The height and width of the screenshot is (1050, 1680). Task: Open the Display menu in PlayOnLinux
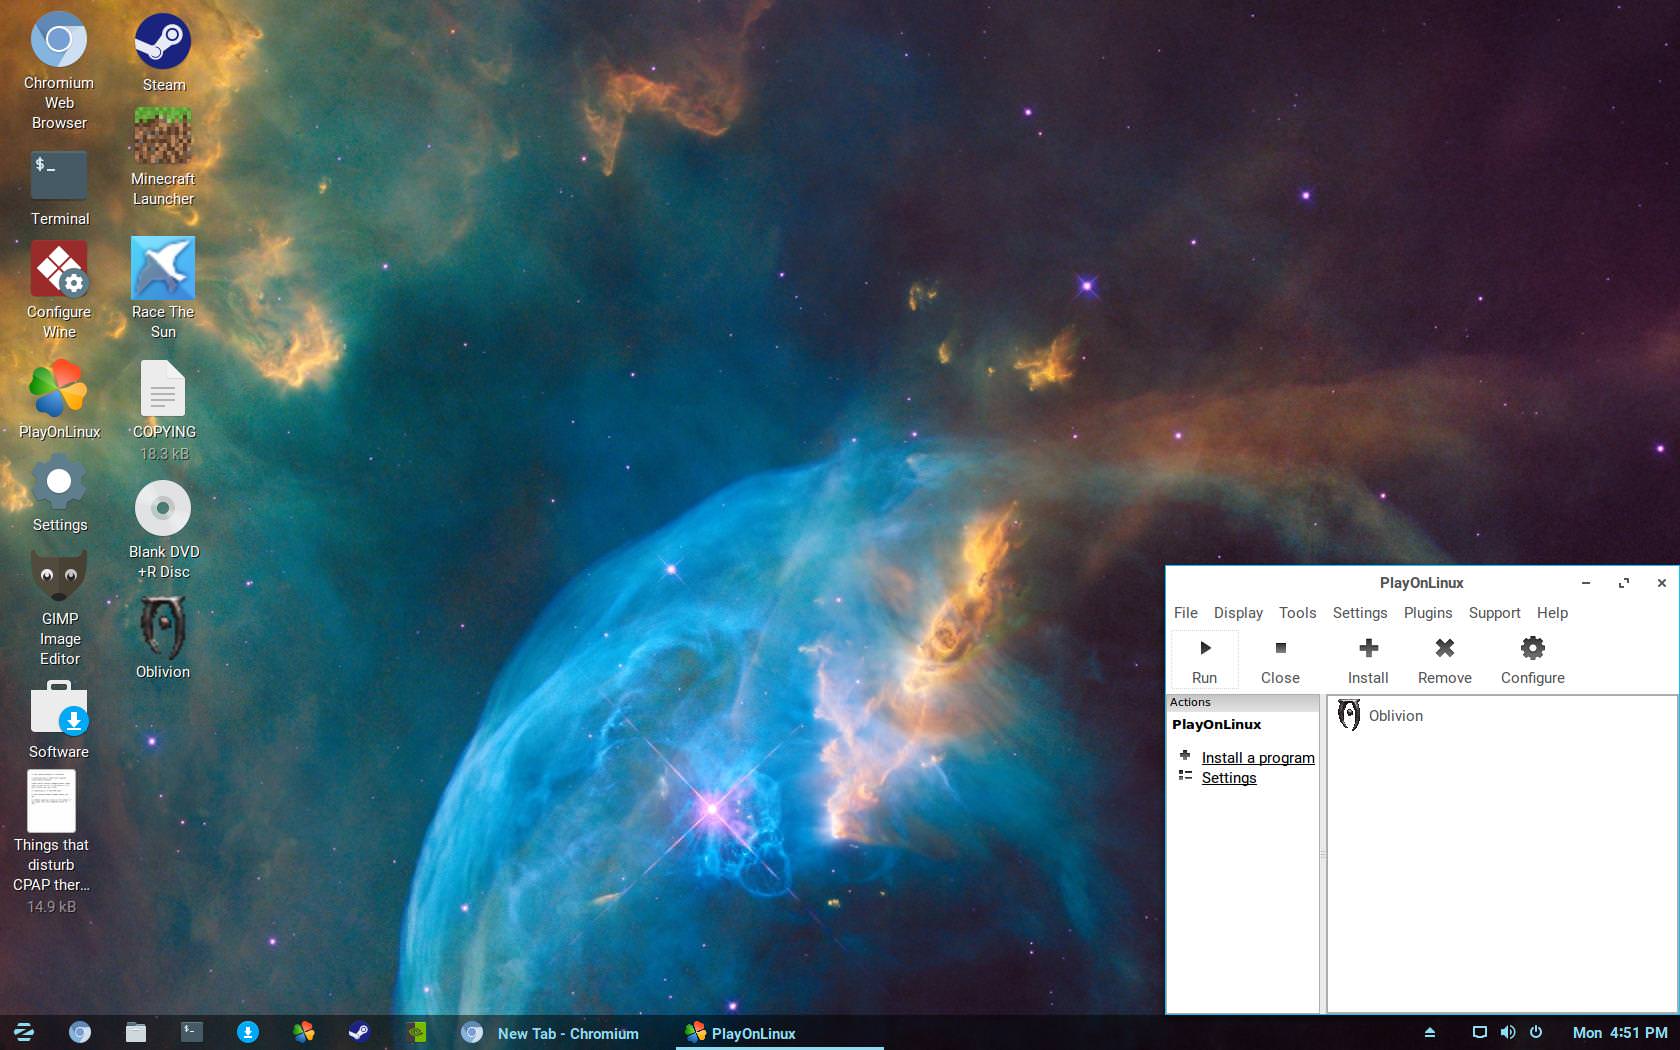point(1238,613)
